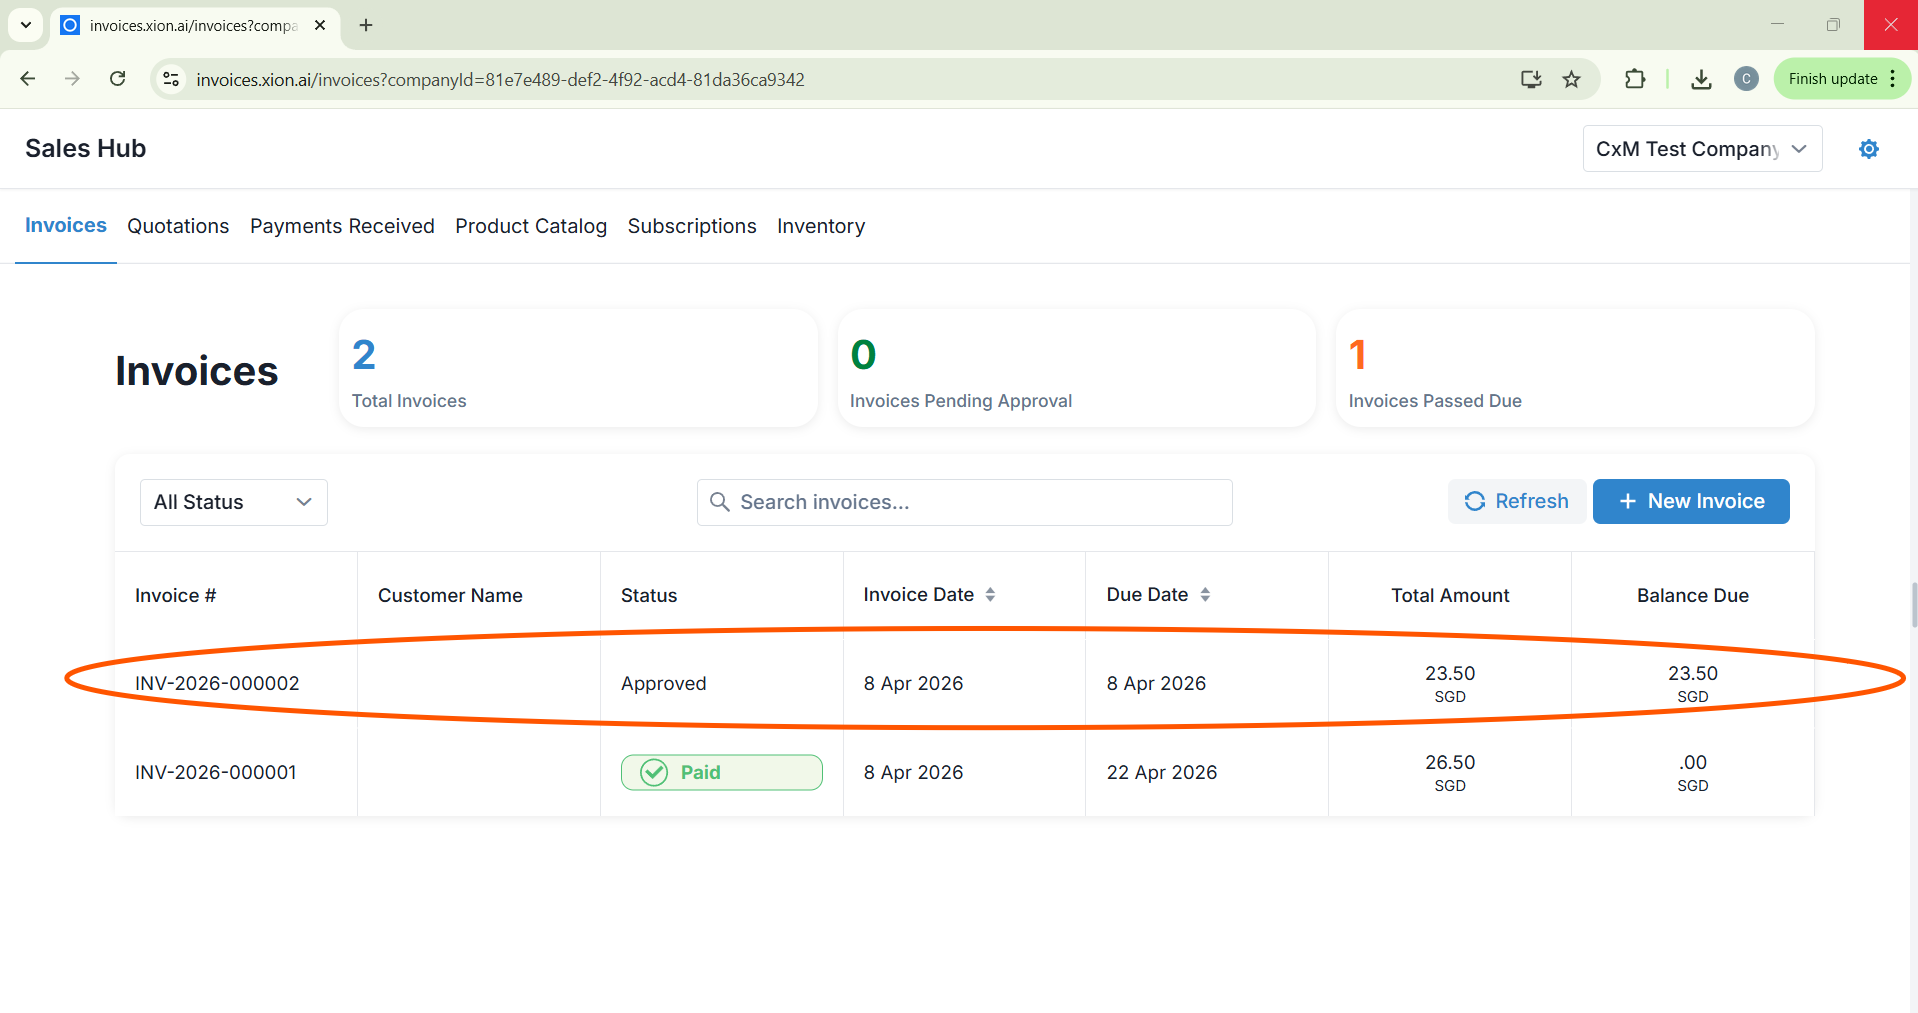1918x1013 pixels.
Task: Sort by Due Date
Action: 1205,595
